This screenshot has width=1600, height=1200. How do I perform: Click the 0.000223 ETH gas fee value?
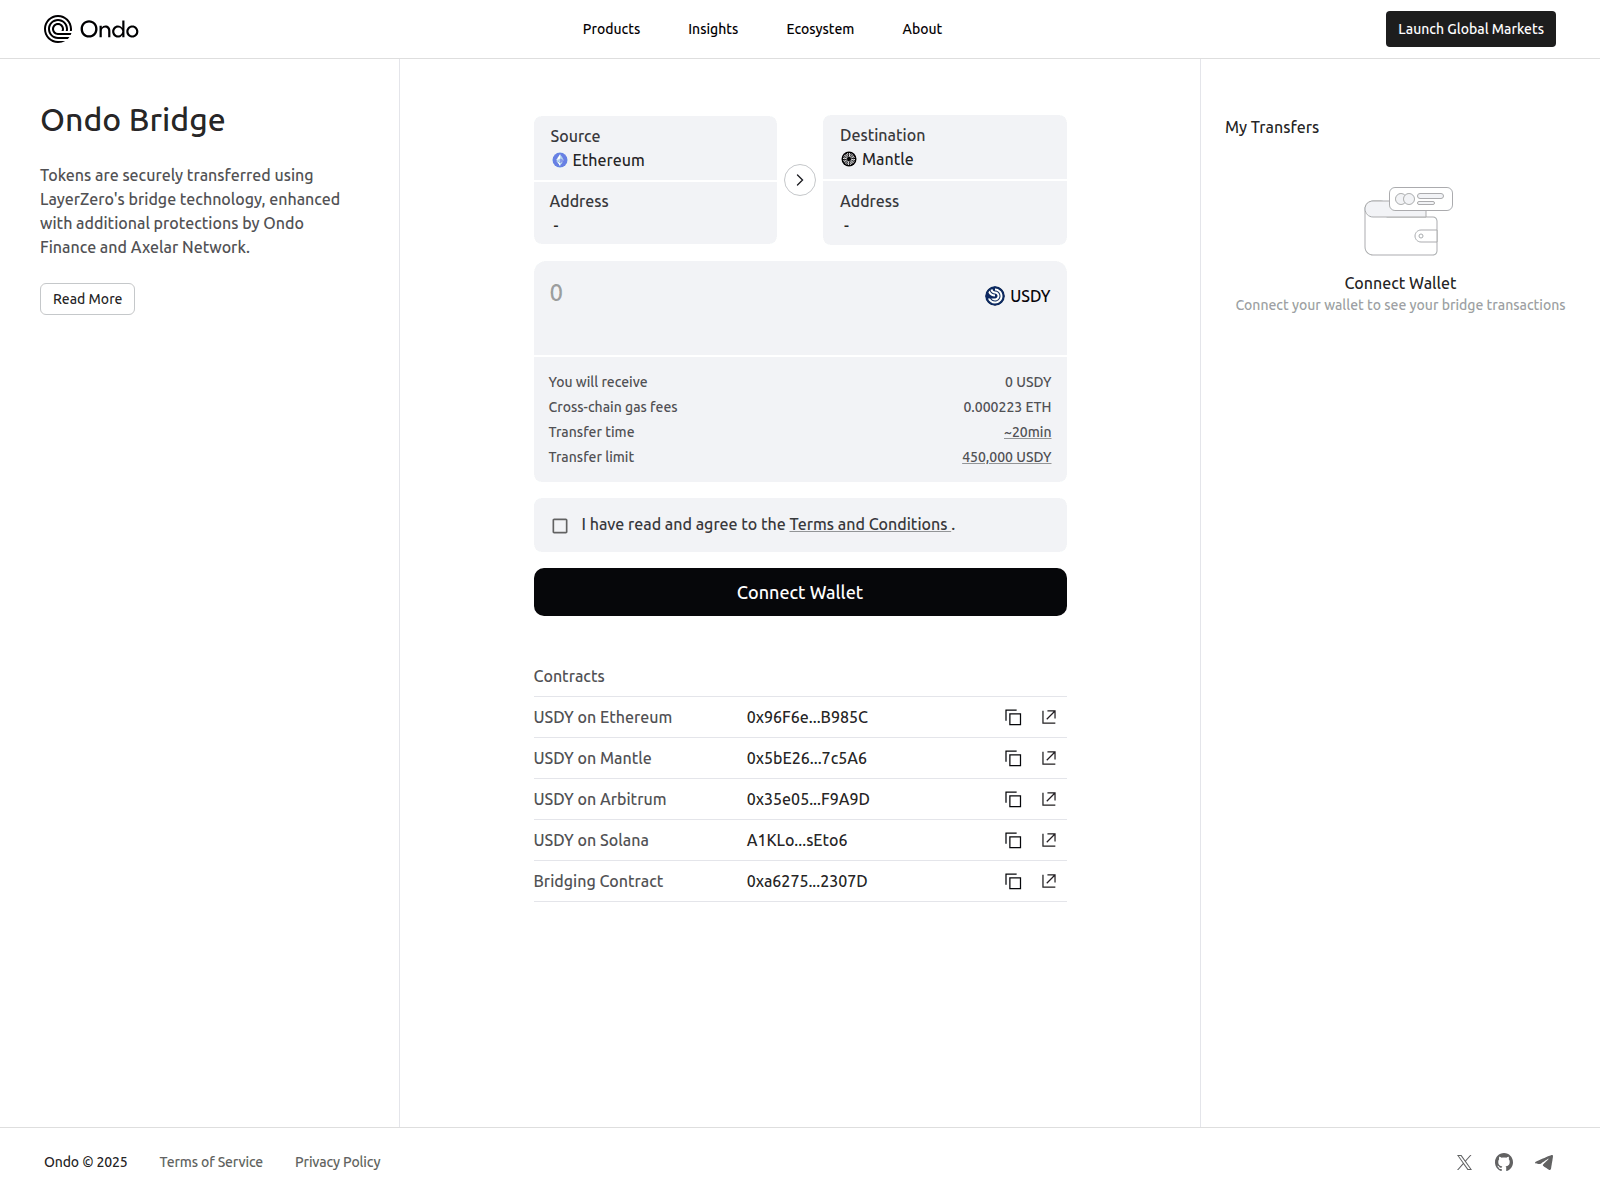coord(1007,407)
